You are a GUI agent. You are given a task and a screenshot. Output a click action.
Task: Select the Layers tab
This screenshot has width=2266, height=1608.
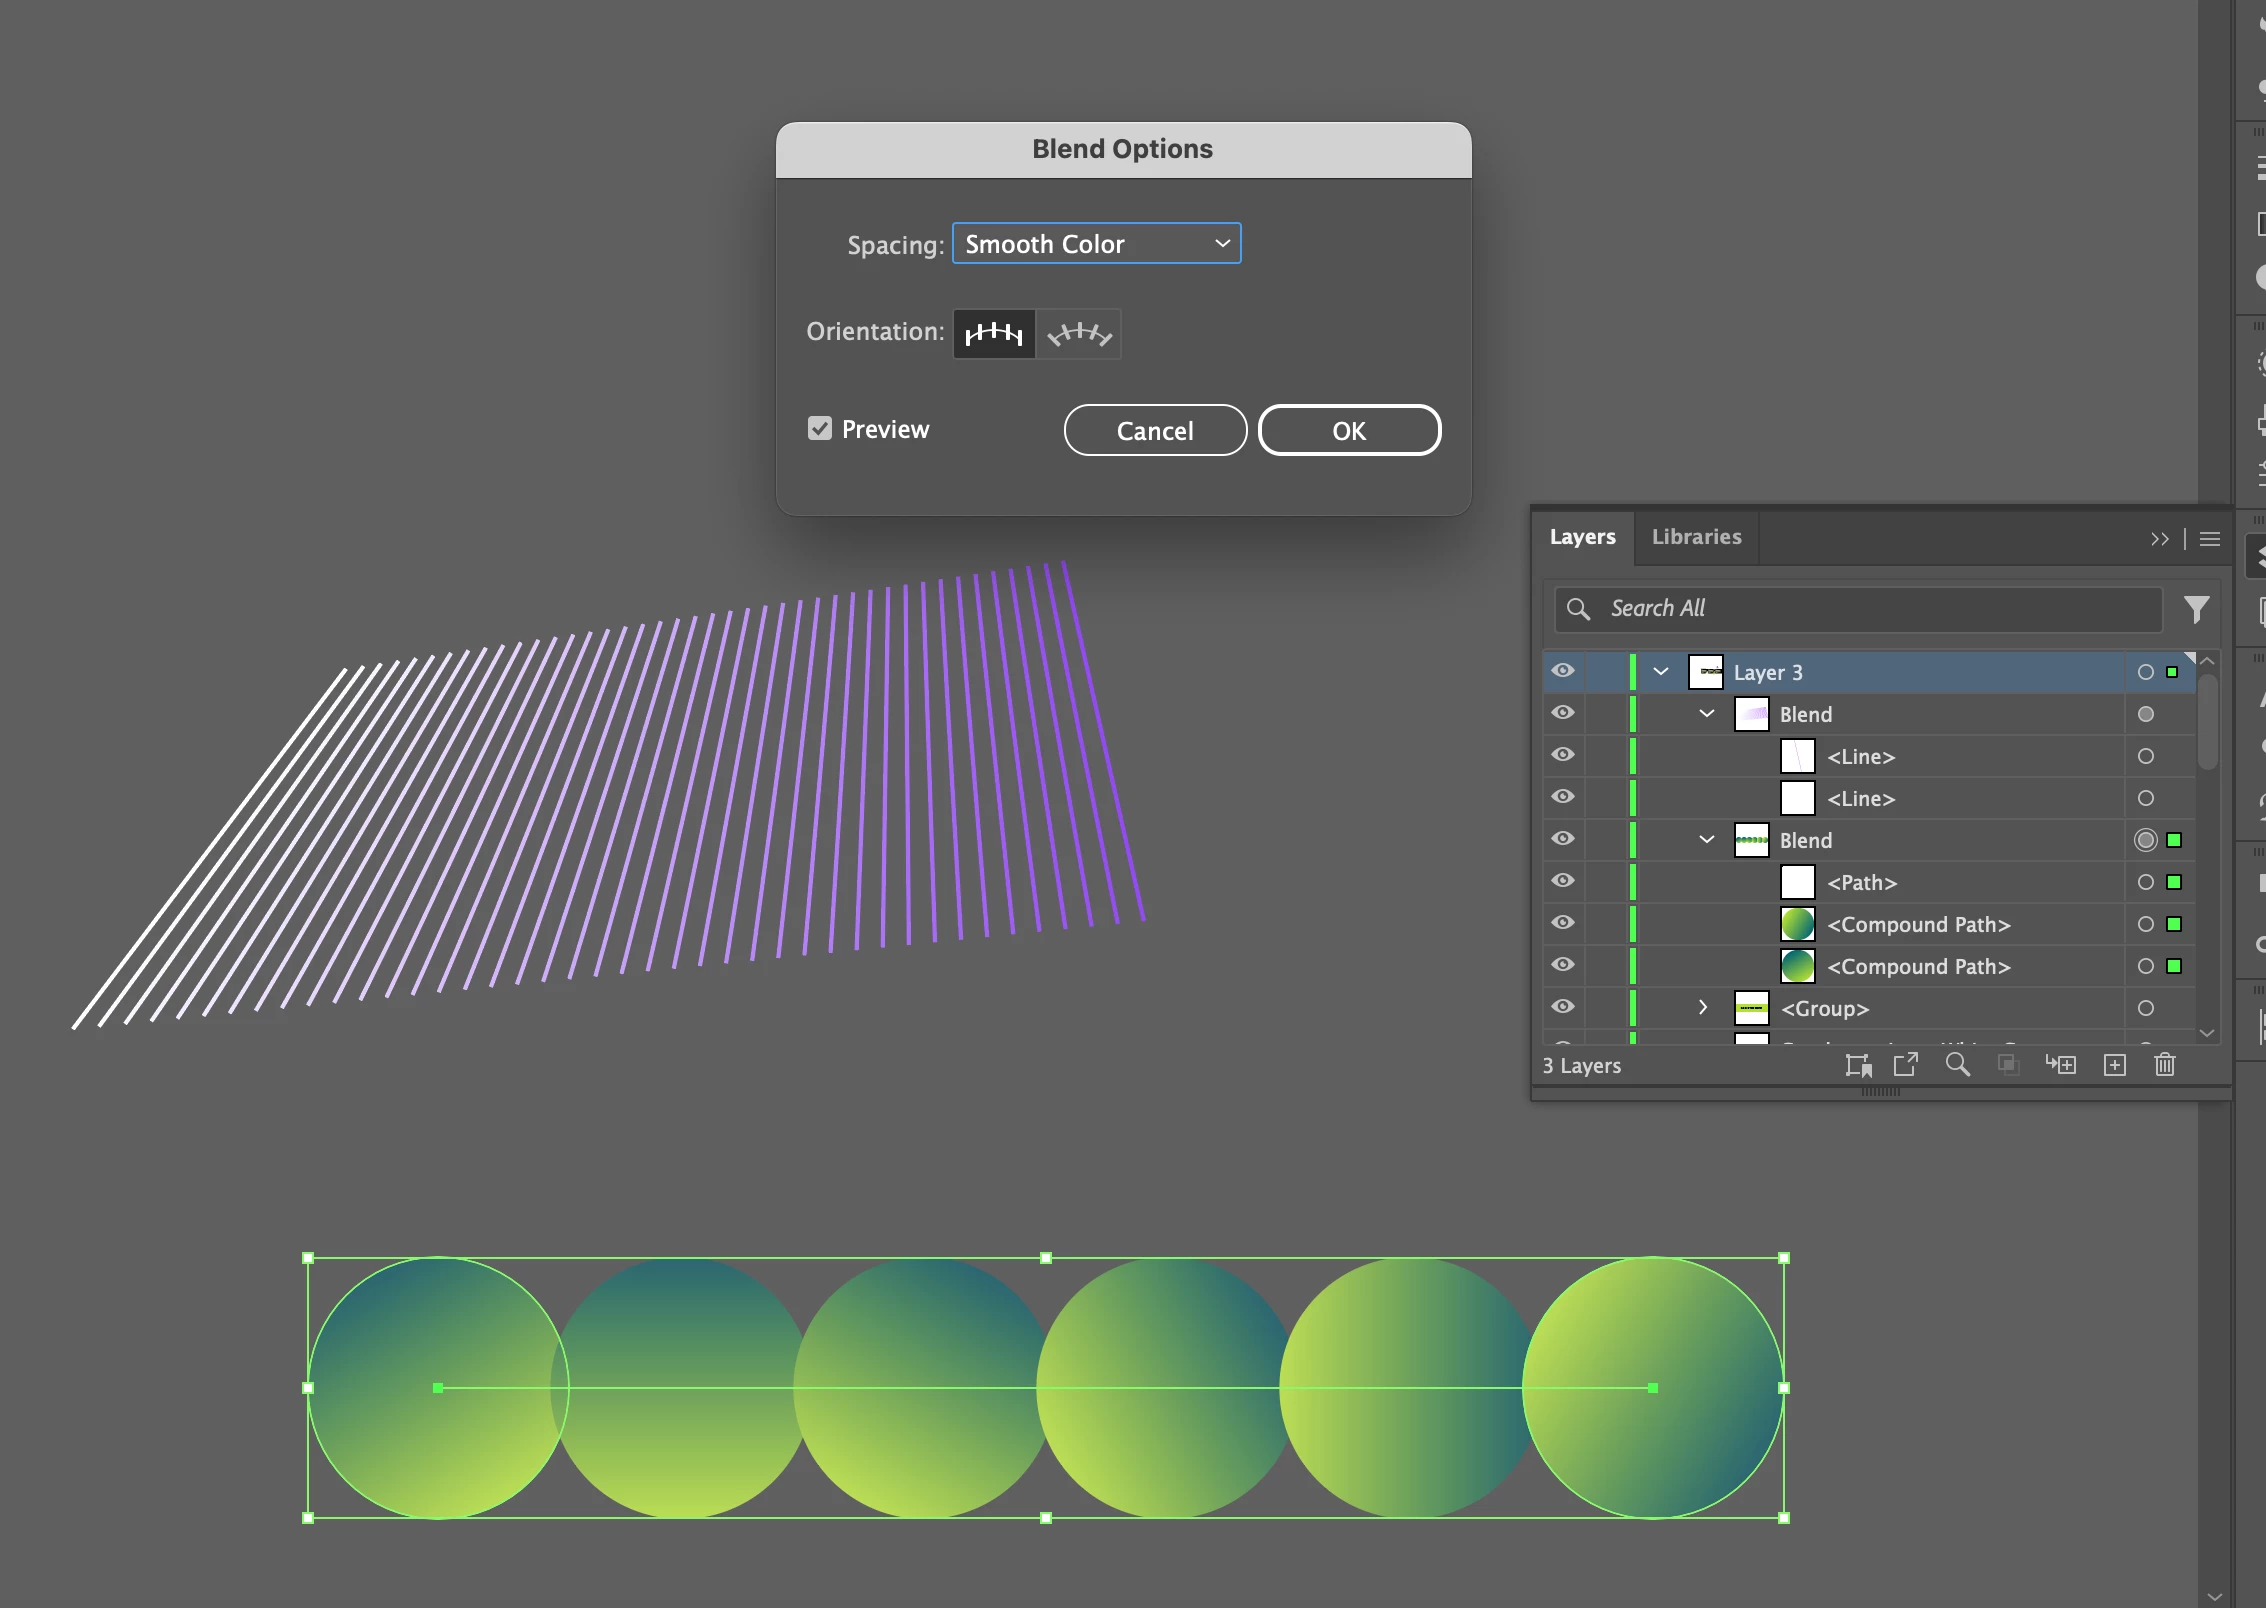point(1582,537)
